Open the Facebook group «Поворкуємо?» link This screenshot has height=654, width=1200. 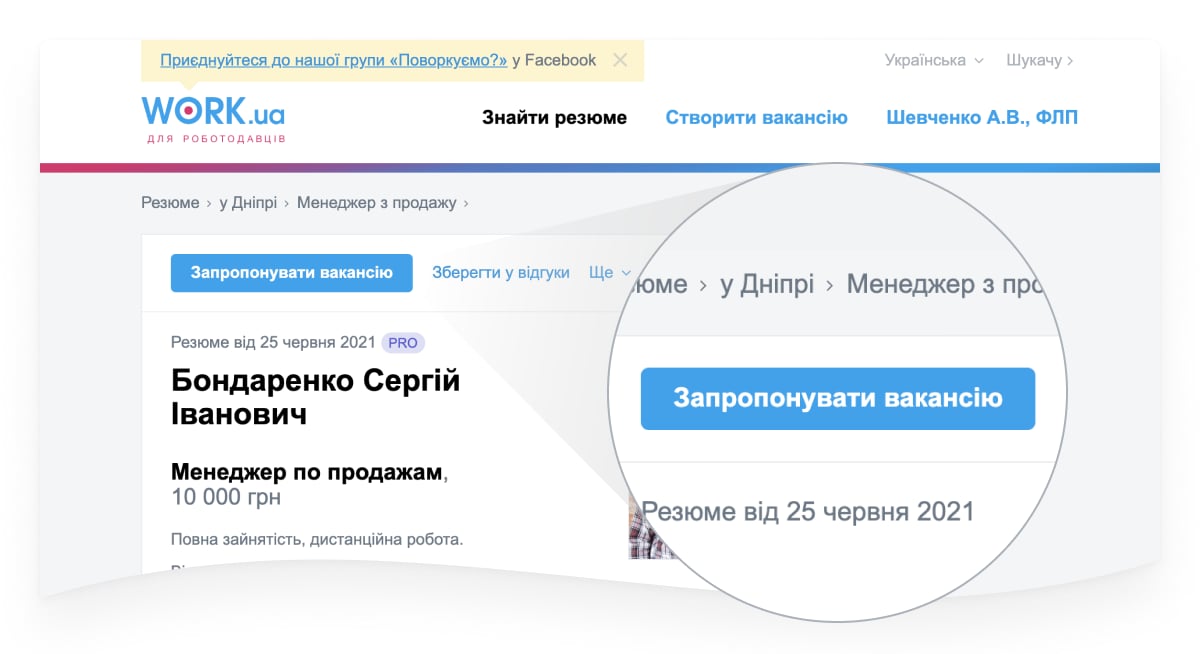point(334,60)
